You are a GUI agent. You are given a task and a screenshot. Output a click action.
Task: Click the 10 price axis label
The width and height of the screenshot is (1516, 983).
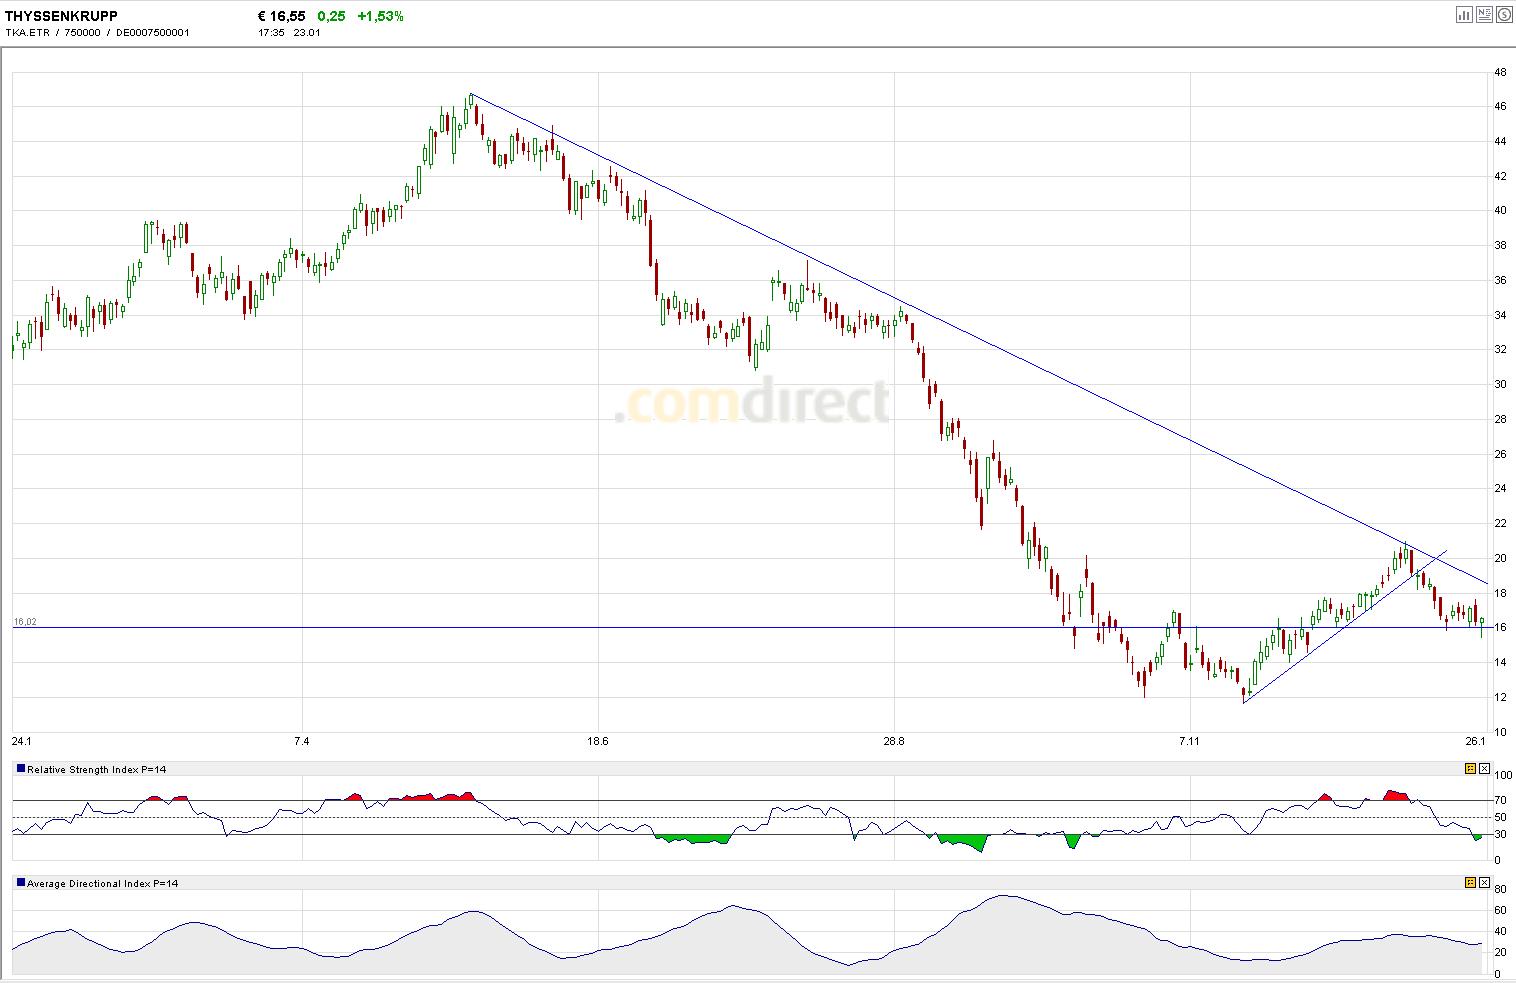(1500, 732)
